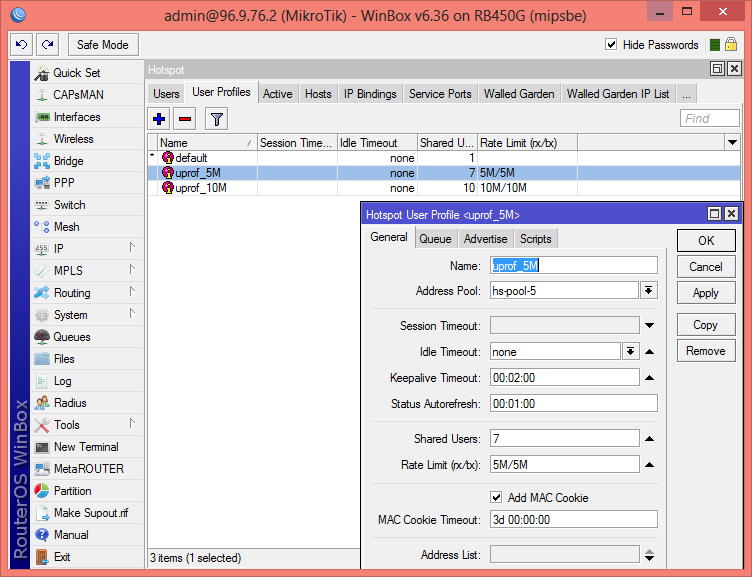Click the Redo arrow icon
The image size is (752, 577).
pos(47,45)
